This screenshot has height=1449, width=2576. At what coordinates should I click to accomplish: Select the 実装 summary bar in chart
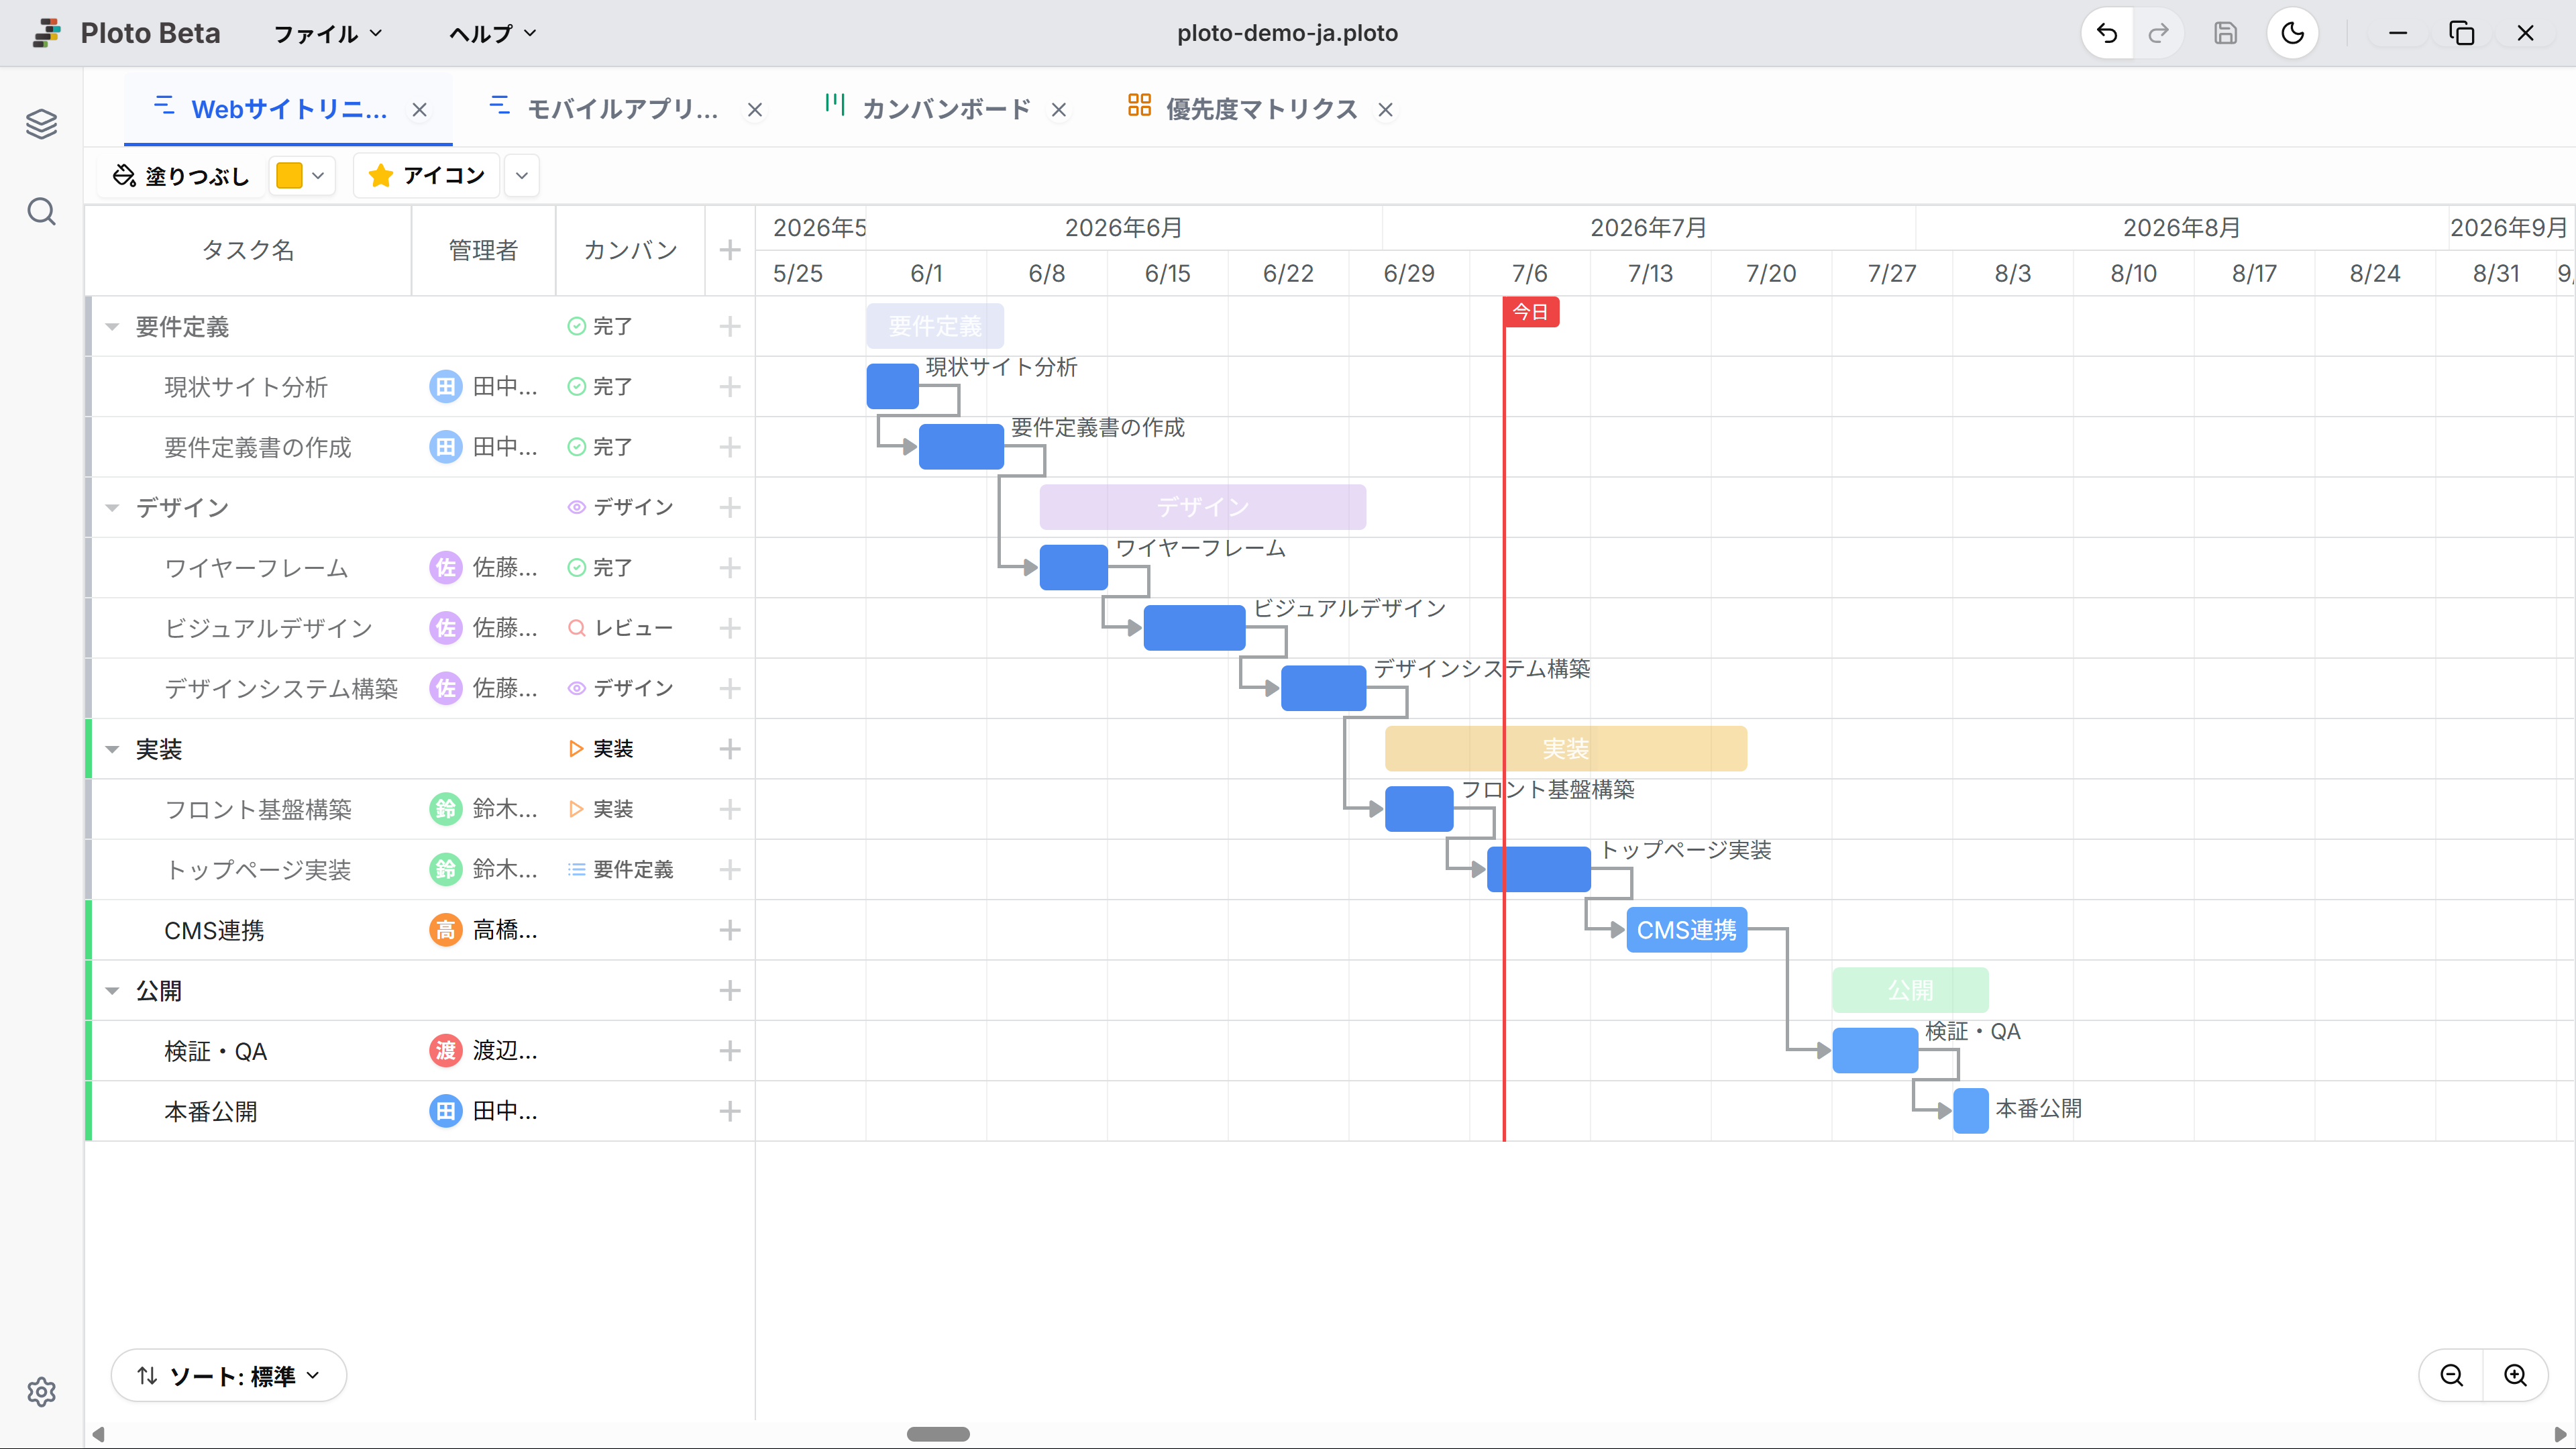(1565, 749)
